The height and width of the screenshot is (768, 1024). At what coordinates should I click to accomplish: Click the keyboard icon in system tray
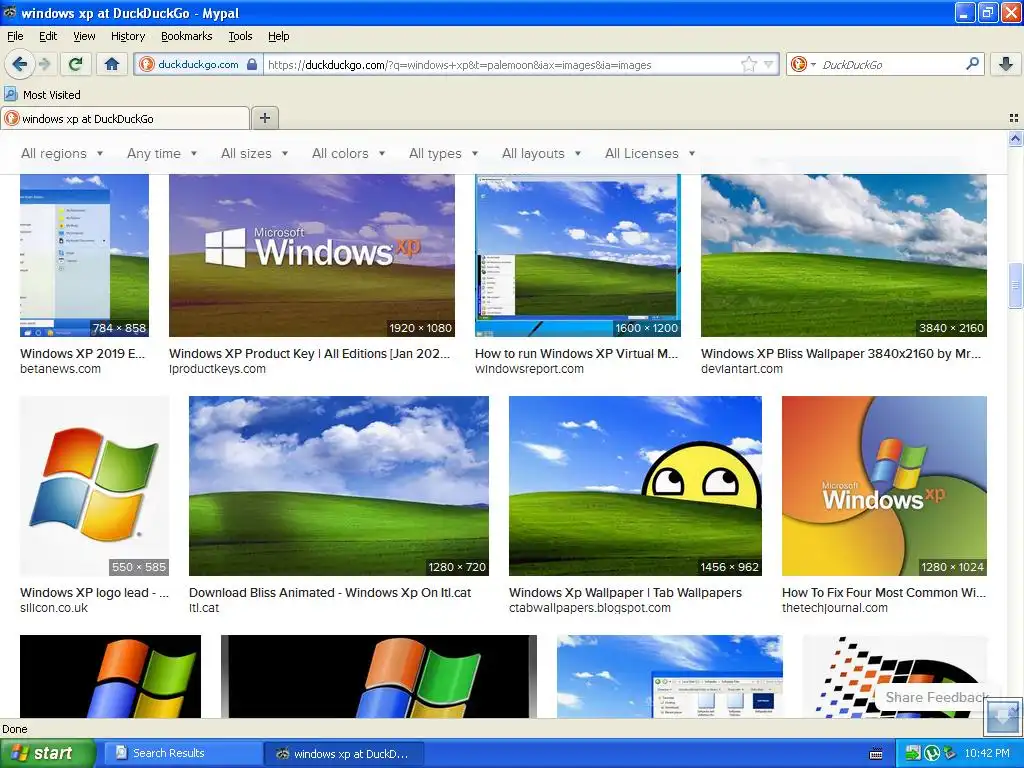pos(876,754)
